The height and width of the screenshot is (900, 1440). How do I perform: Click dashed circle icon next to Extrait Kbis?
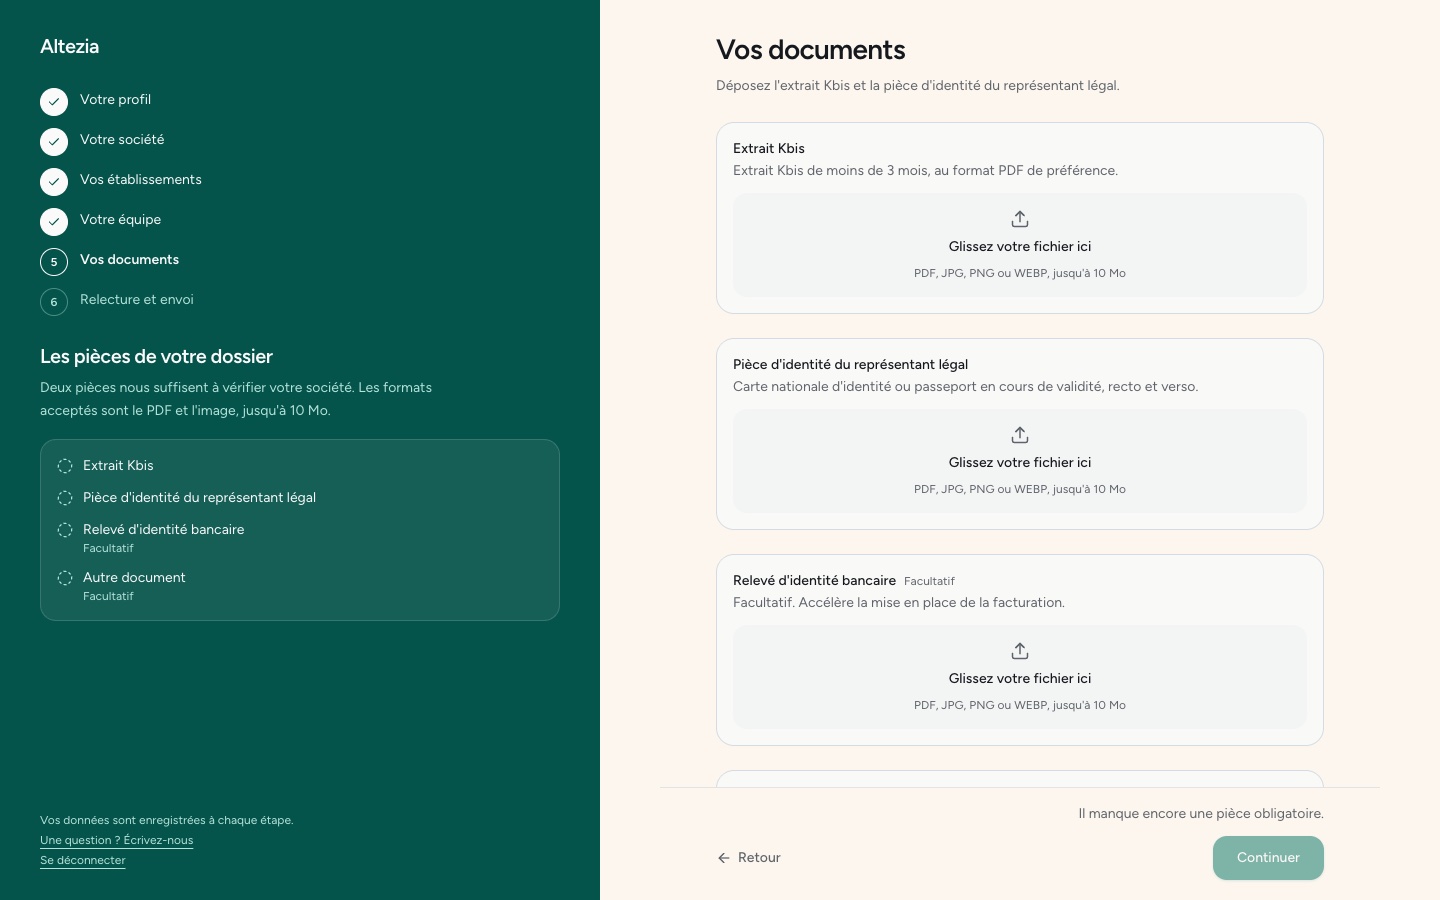coord(65,466)
